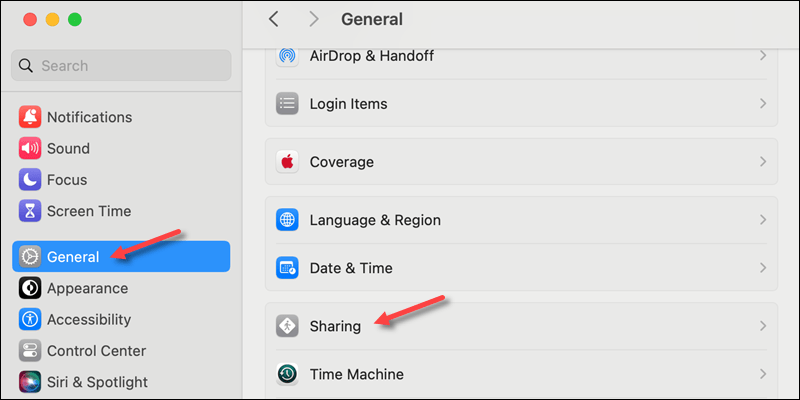Click the Screen Time hourglass icon

click(30, 211)
